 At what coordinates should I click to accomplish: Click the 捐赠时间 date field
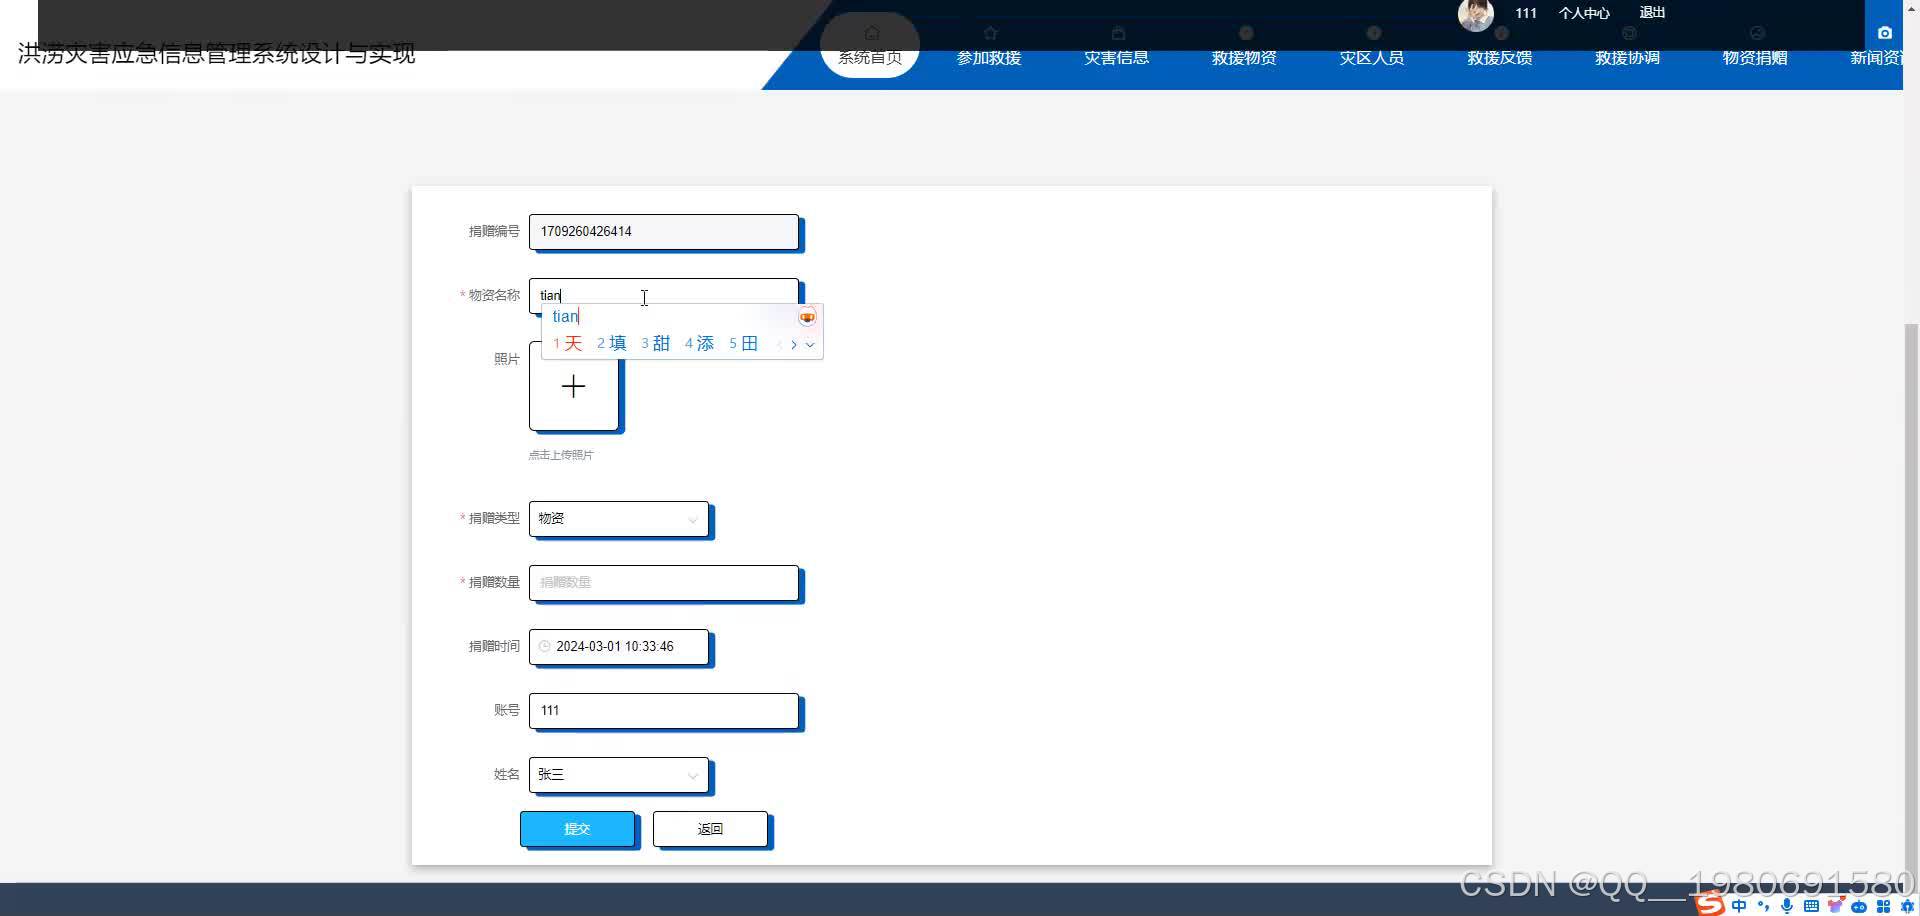(619, 647)
